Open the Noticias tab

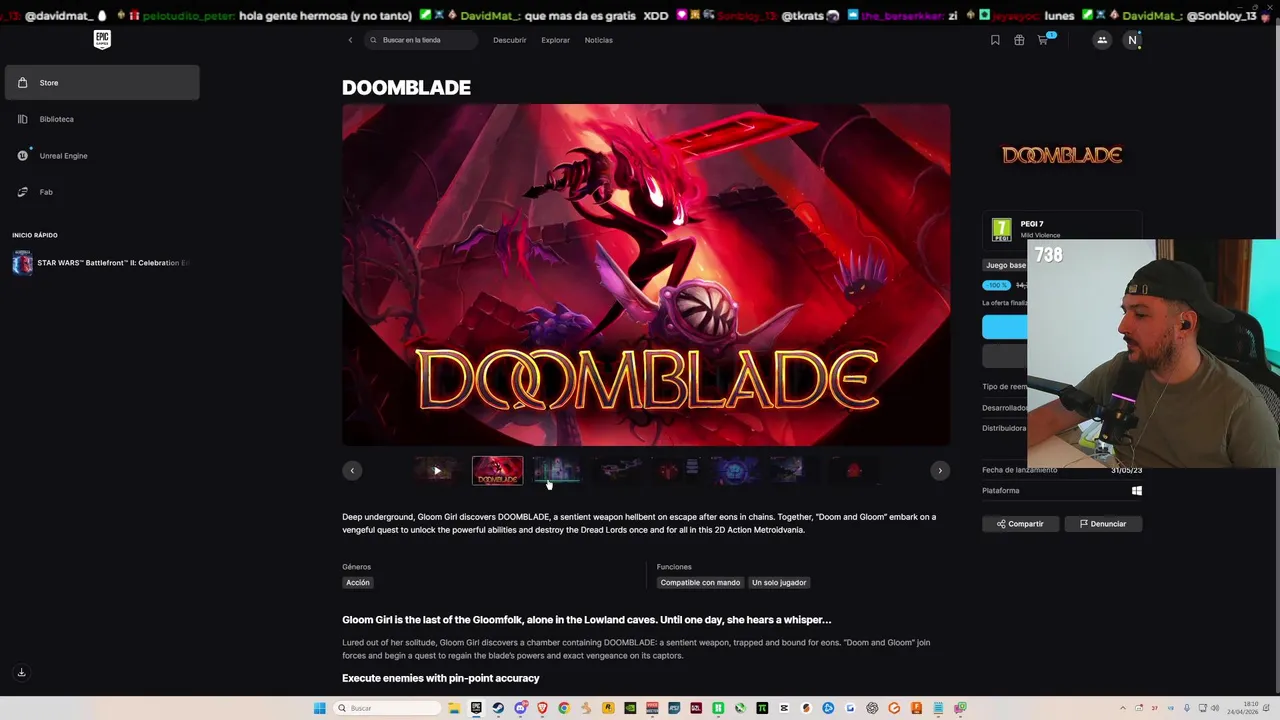[598, 40]
